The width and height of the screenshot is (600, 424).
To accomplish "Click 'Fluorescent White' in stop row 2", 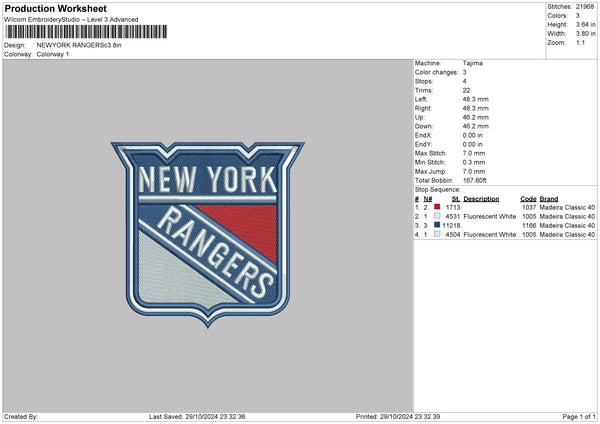I will click(x=490, y=217).
